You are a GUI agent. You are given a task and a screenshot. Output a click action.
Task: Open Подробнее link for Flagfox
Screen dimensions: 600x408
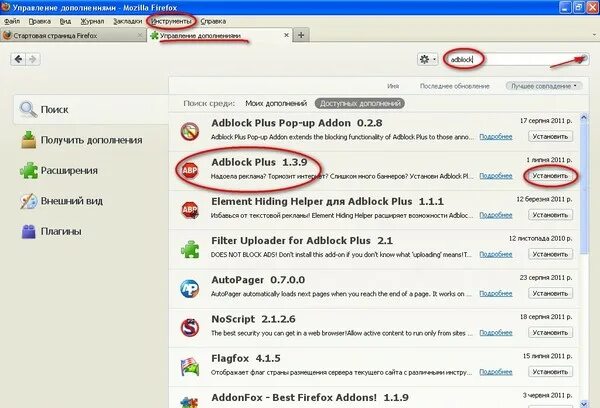tap(496, 372)
